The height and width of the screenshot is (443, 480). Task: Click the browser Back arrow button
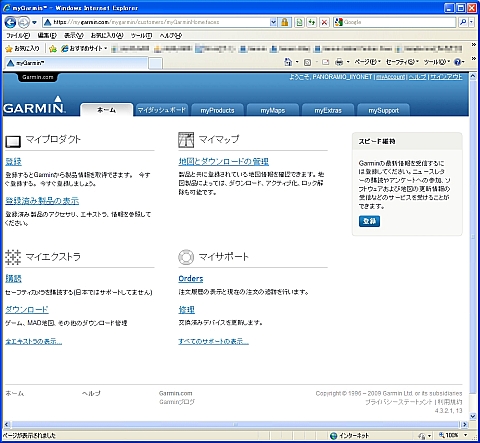(10, 22)
